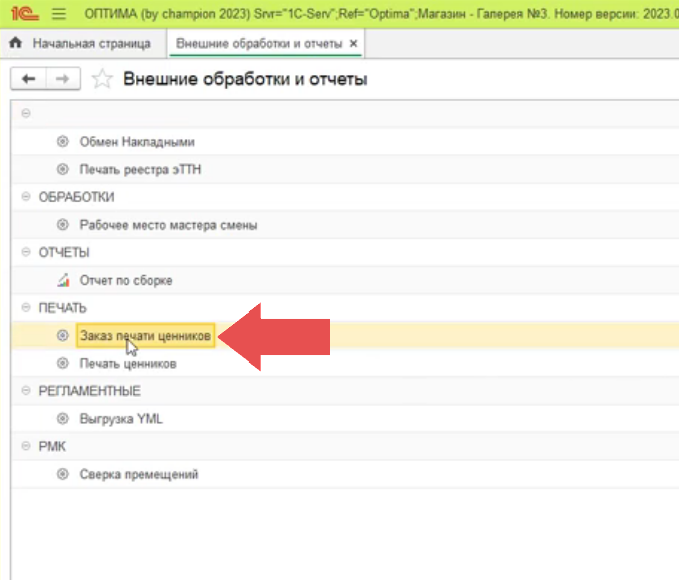This screenshot has width=679, height=580.
Task: Collapse the РЕГЛАМЕНТНЫЕ group
Action: click(25, 391)
